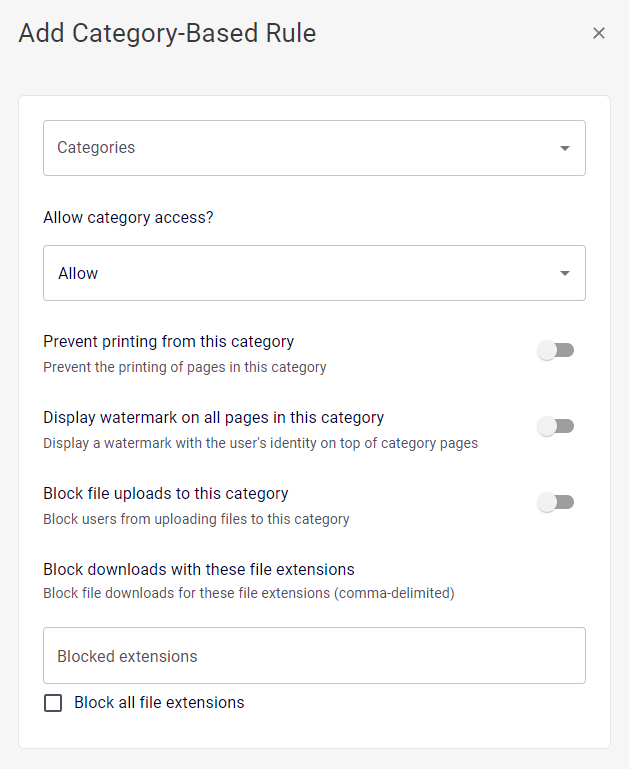Screen dimensions: 629x769
Task: Click the "Block file uploads to this category" label
Action: [165, 493]
